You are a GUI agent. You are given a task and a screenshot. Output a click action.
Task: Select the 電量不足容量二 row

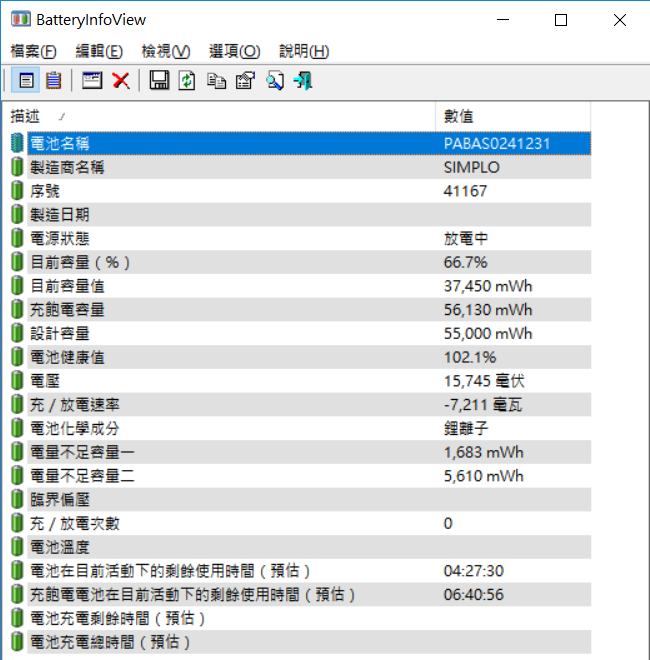tap(301, 476)
